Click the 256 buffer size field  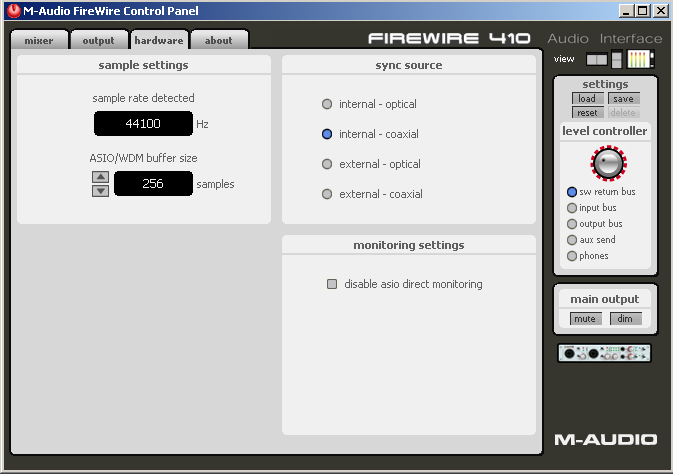[153, 183]
